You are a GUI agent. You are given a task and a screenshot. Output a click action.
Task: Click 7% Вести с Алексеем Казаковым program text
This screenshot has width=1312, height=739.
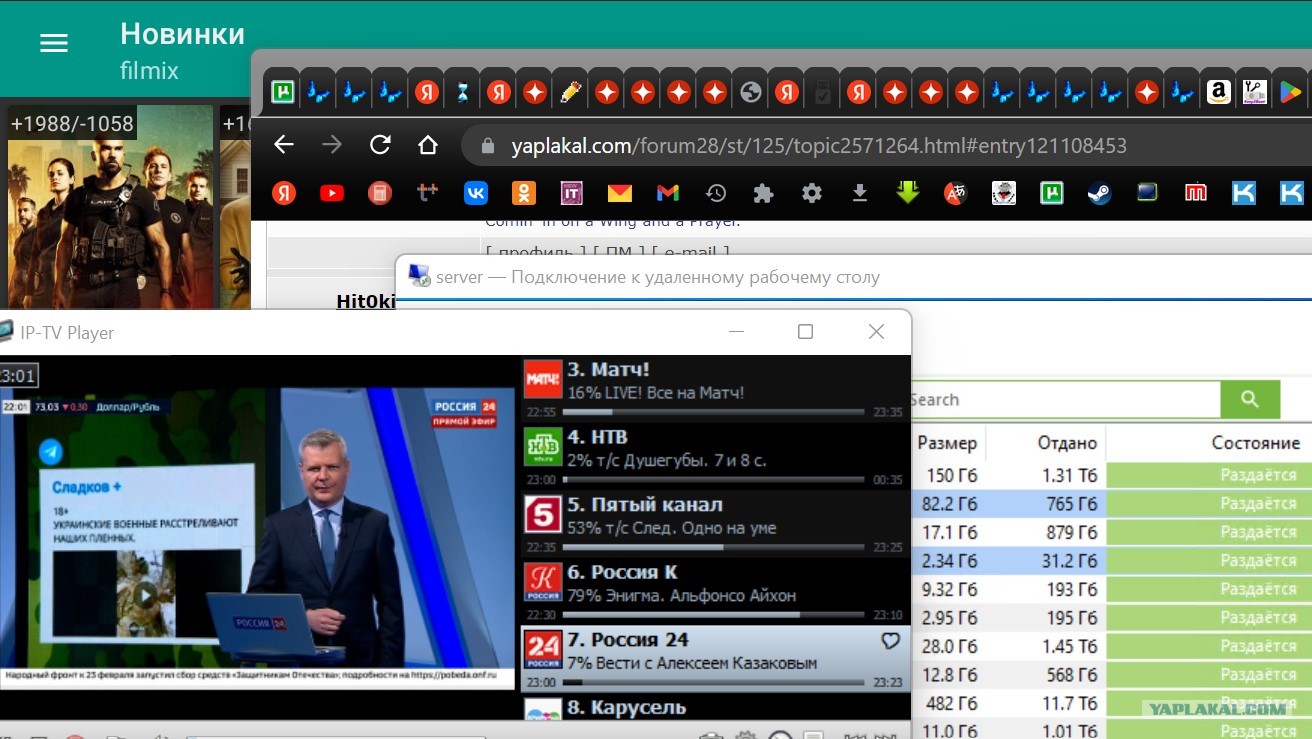[692, 662]
